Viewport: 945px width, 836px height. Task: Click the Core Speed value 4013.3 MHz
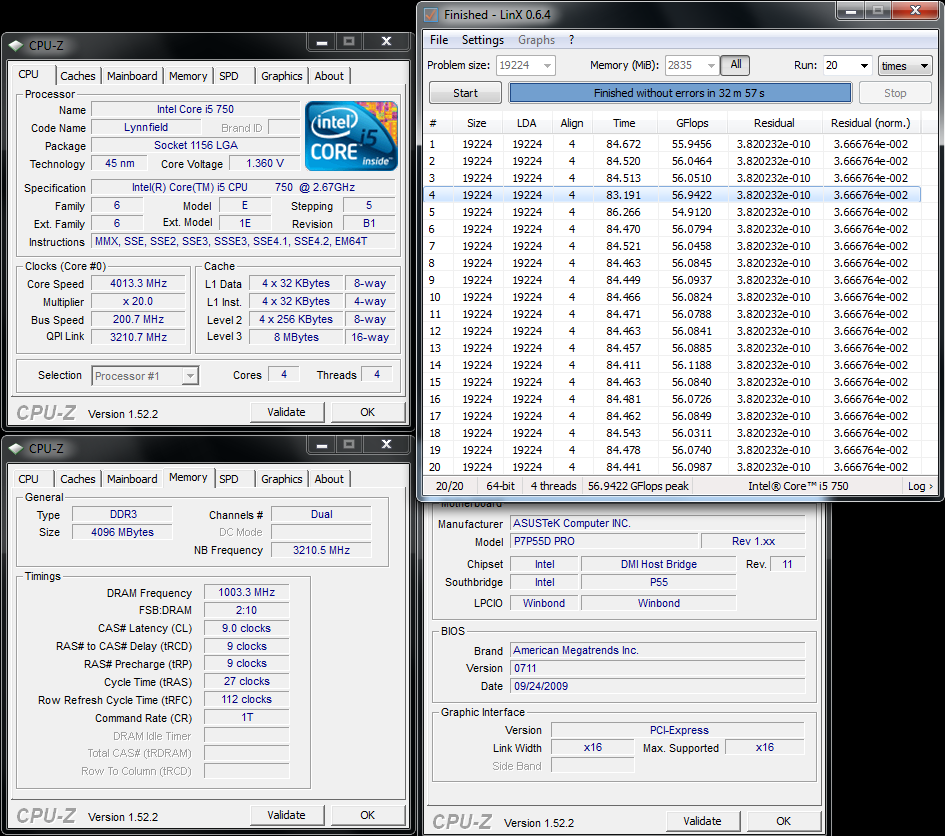(138, 283)
